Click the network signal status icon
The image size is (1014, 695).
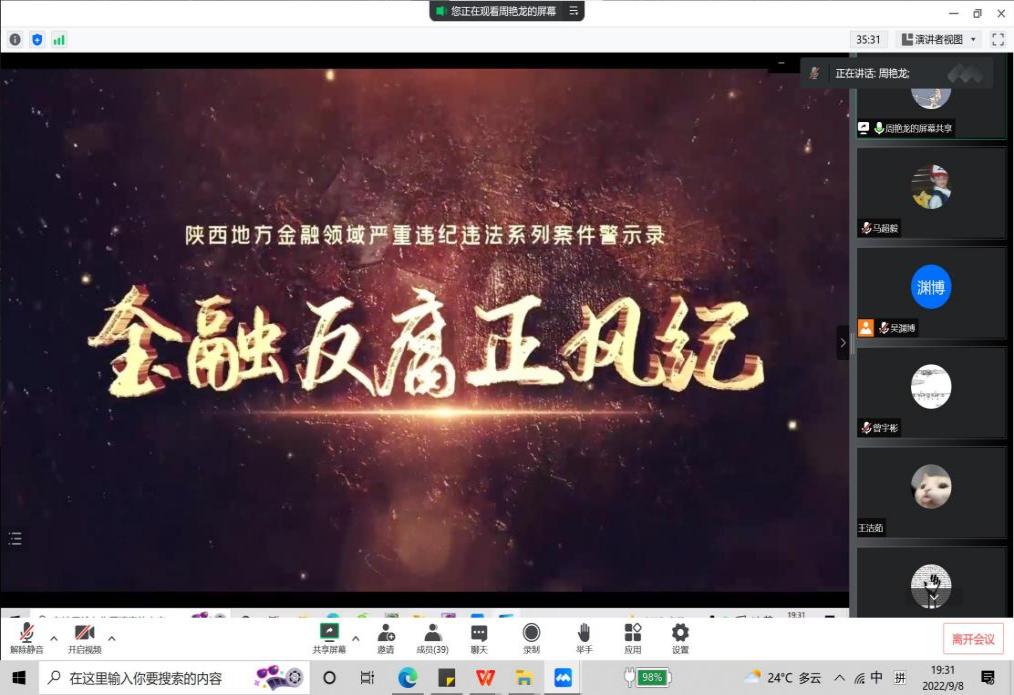tap(59, 40)
